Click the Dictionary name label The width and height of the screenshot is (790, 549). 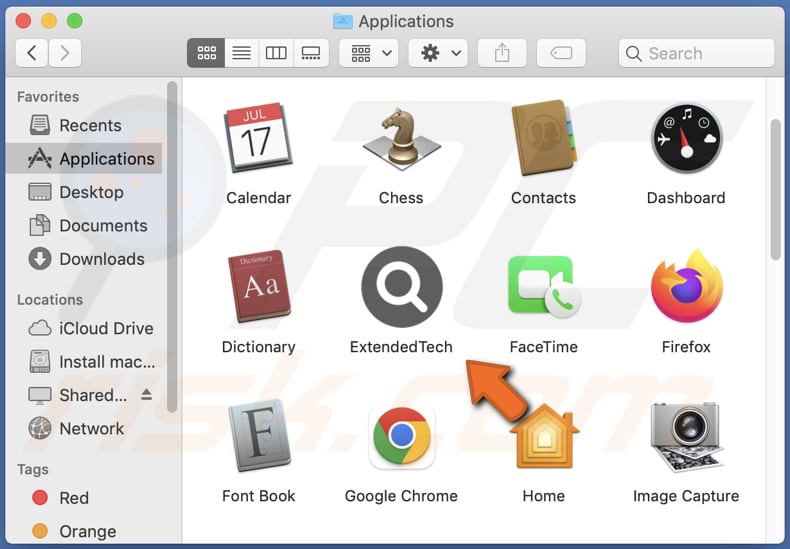tap(259, 347)
